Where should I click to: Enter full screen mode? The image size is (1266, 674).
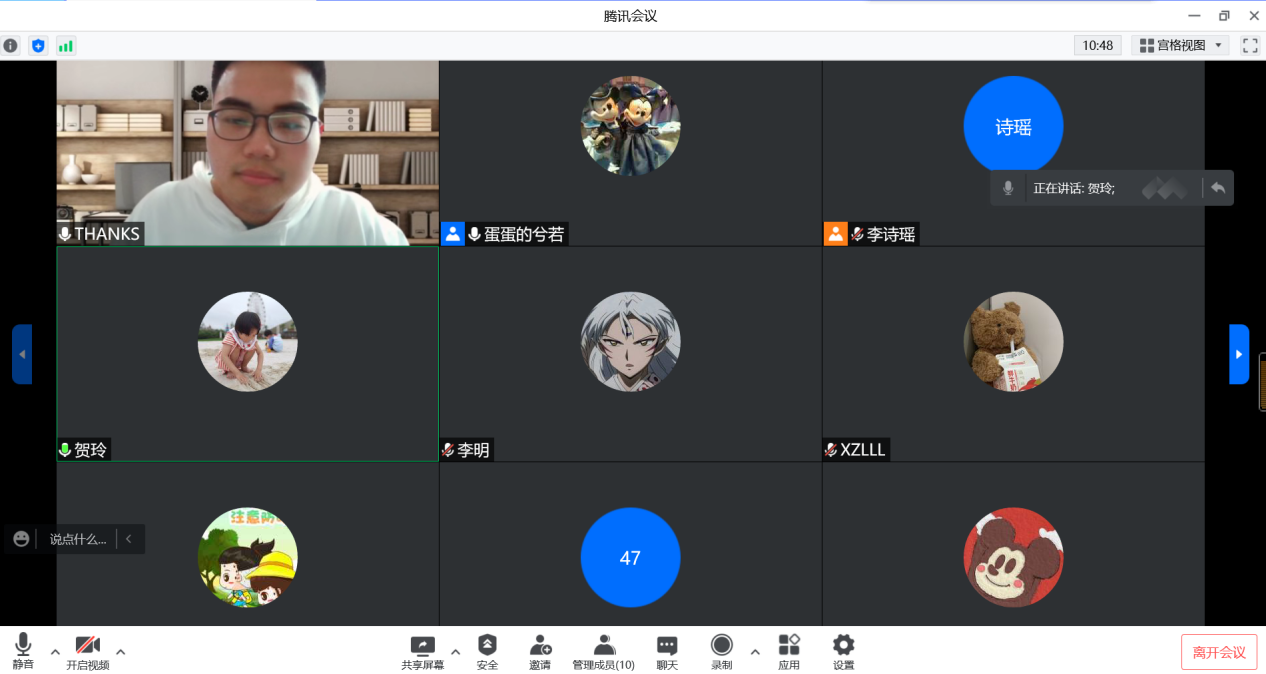1249,45
